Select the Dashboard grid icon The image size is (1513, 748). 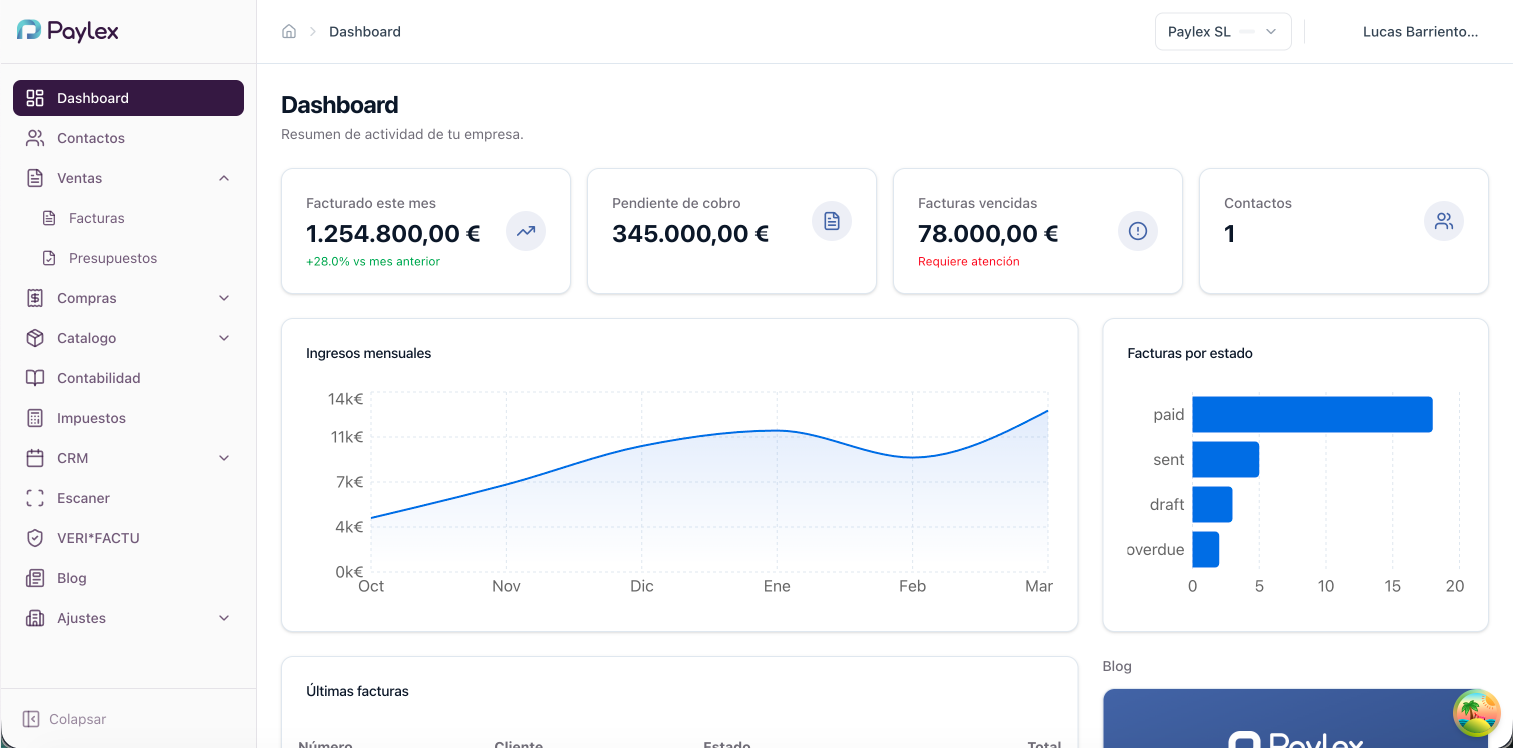pyautogui.click(x=36, y=98)
